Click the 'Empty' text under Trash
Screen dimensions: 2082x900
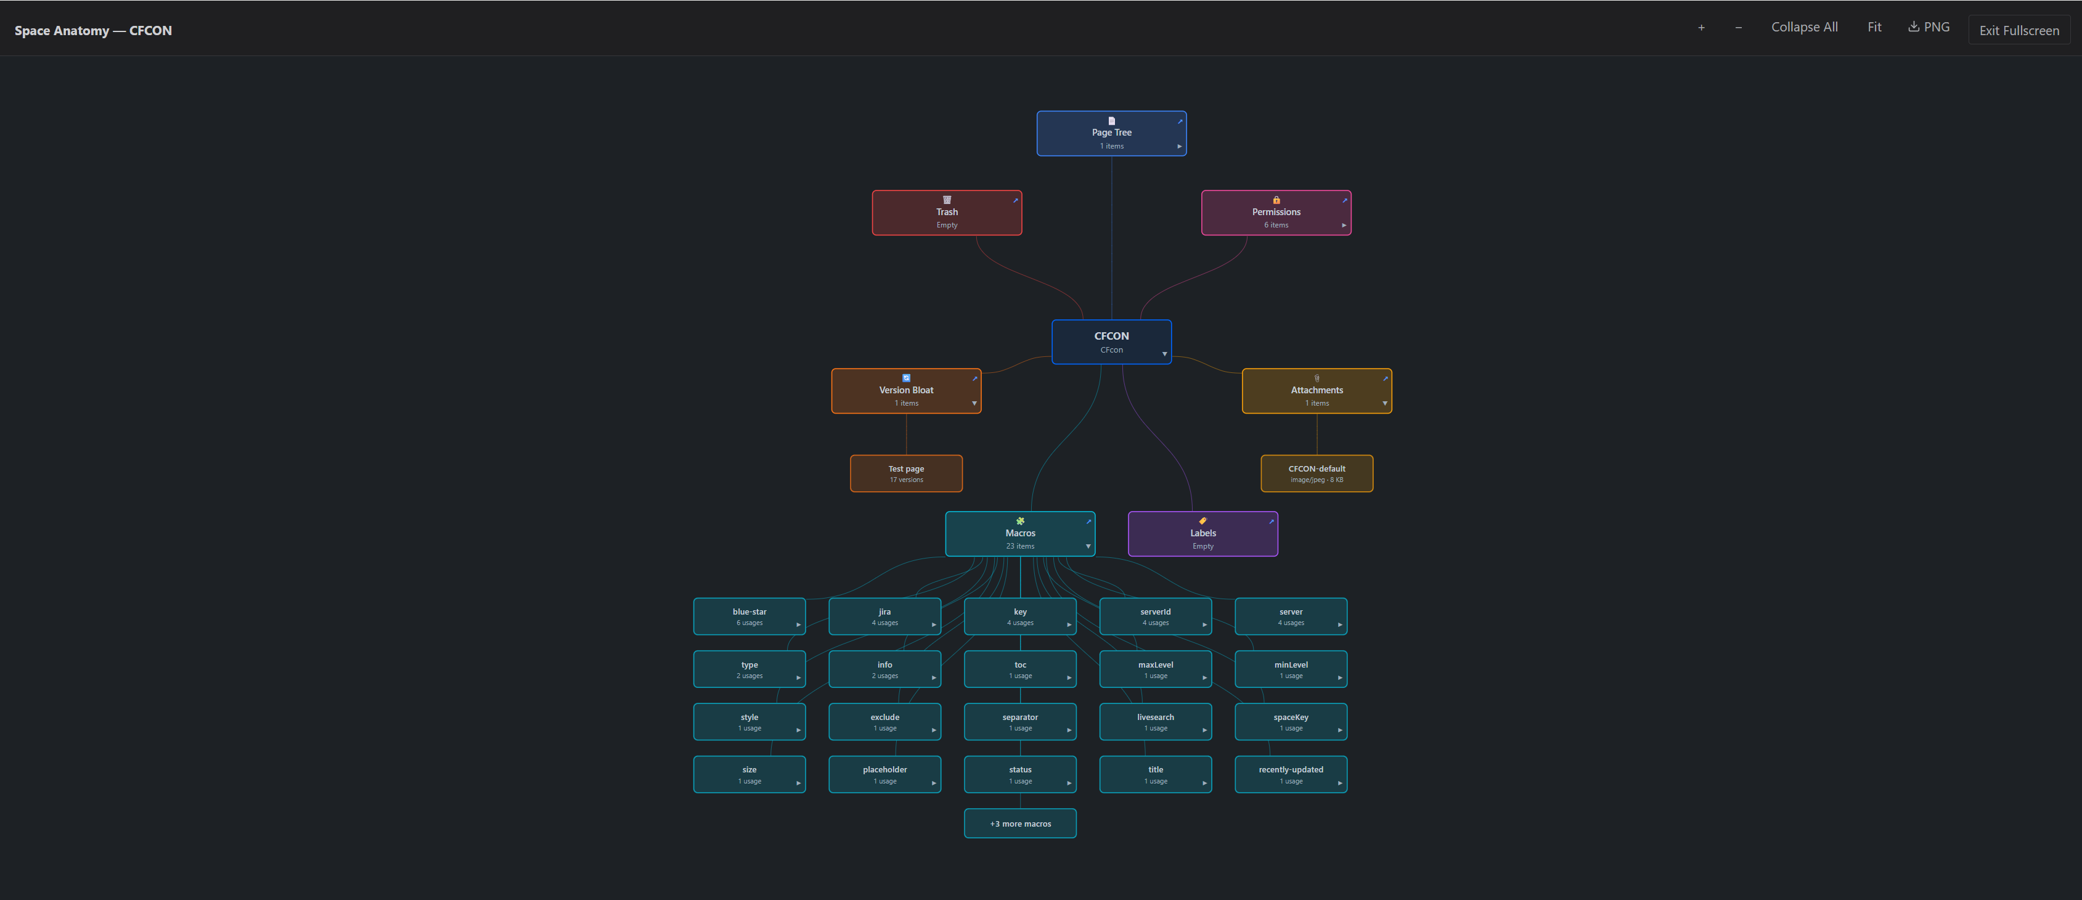tap(947, 225)
